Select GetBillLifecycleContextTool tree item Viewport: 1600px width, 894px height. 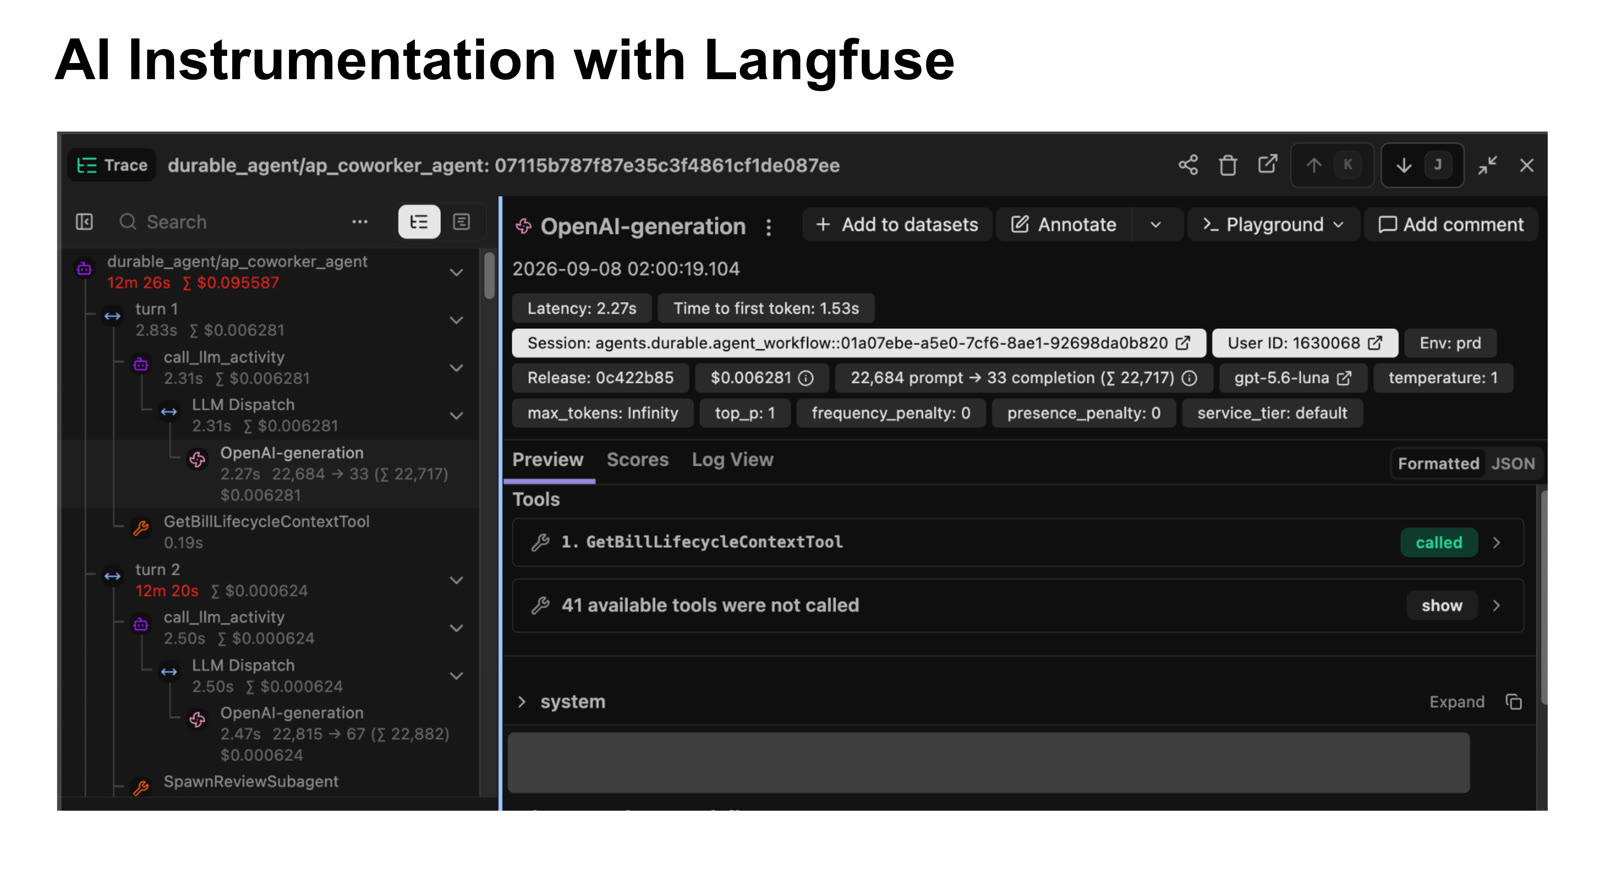[266, 532]
